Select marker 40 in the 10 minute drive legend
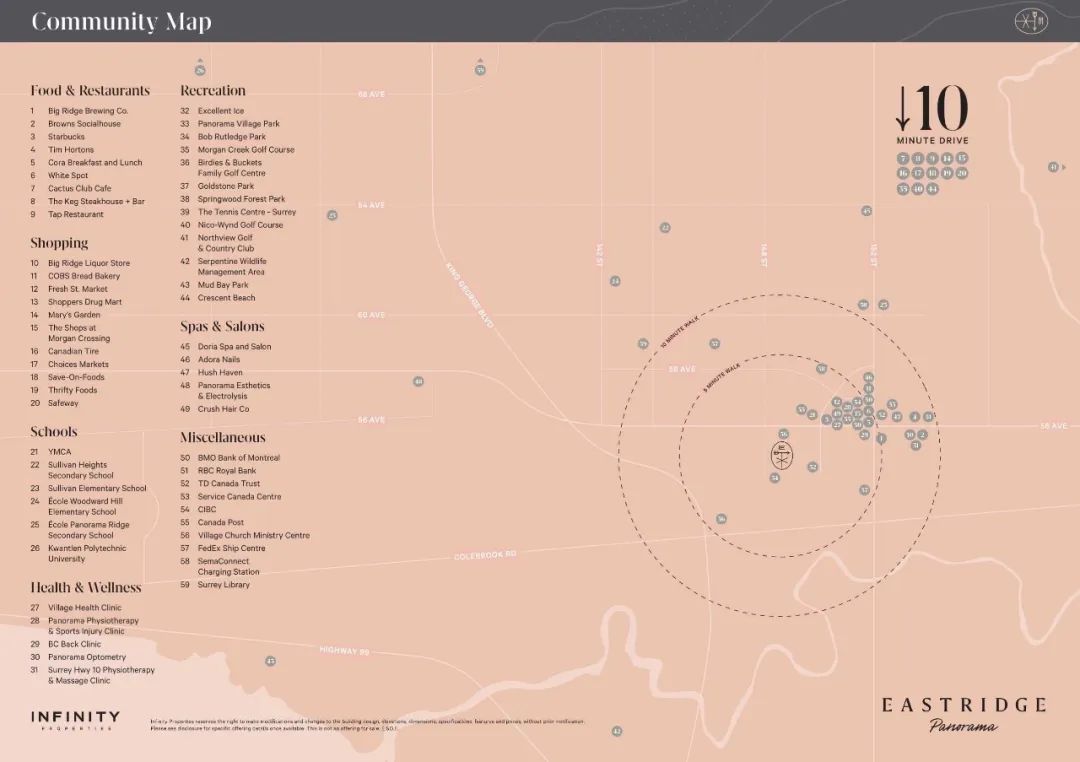Viewport: 1080px width, 762px height. 917,189
